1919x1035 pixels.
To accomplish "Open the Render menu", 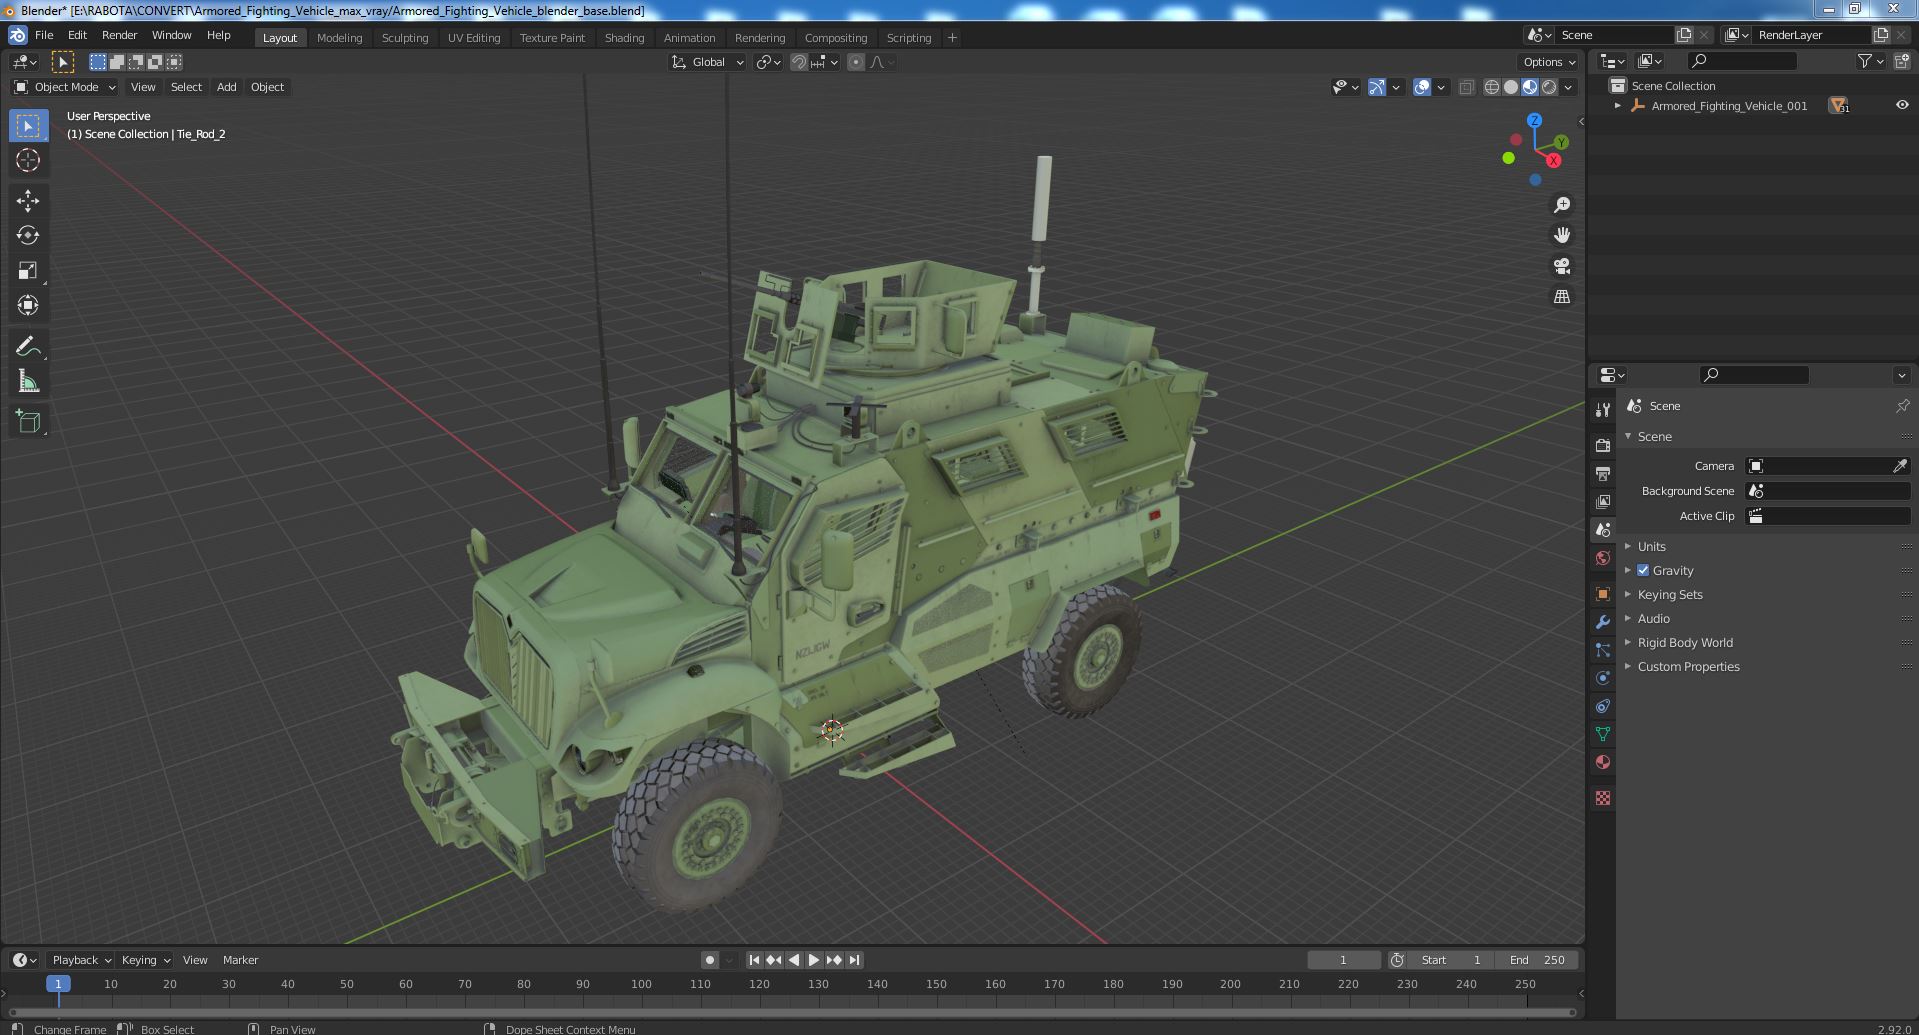I will pos(119,35).
